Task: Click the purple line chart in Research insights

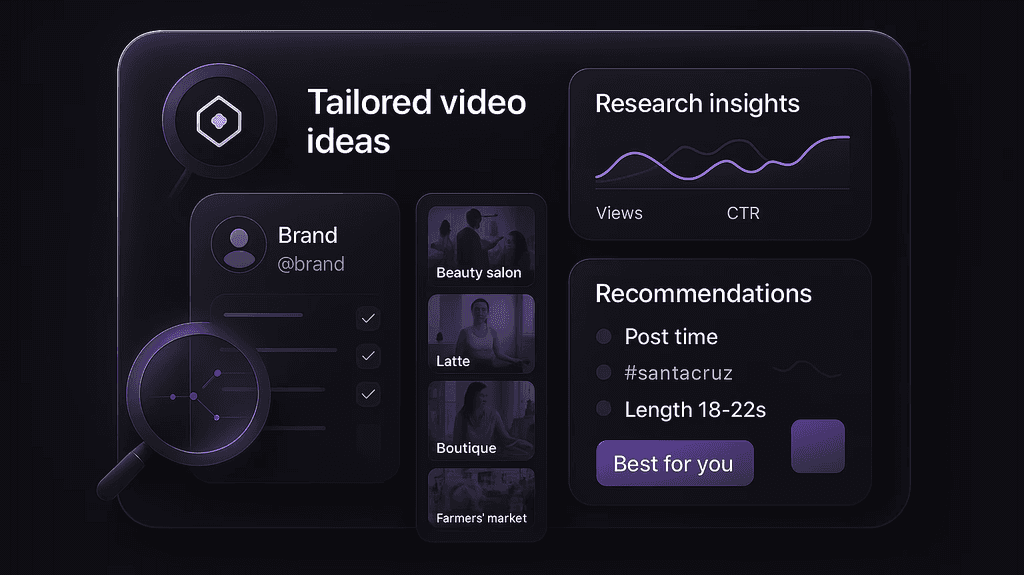Action: coord(722,158)
